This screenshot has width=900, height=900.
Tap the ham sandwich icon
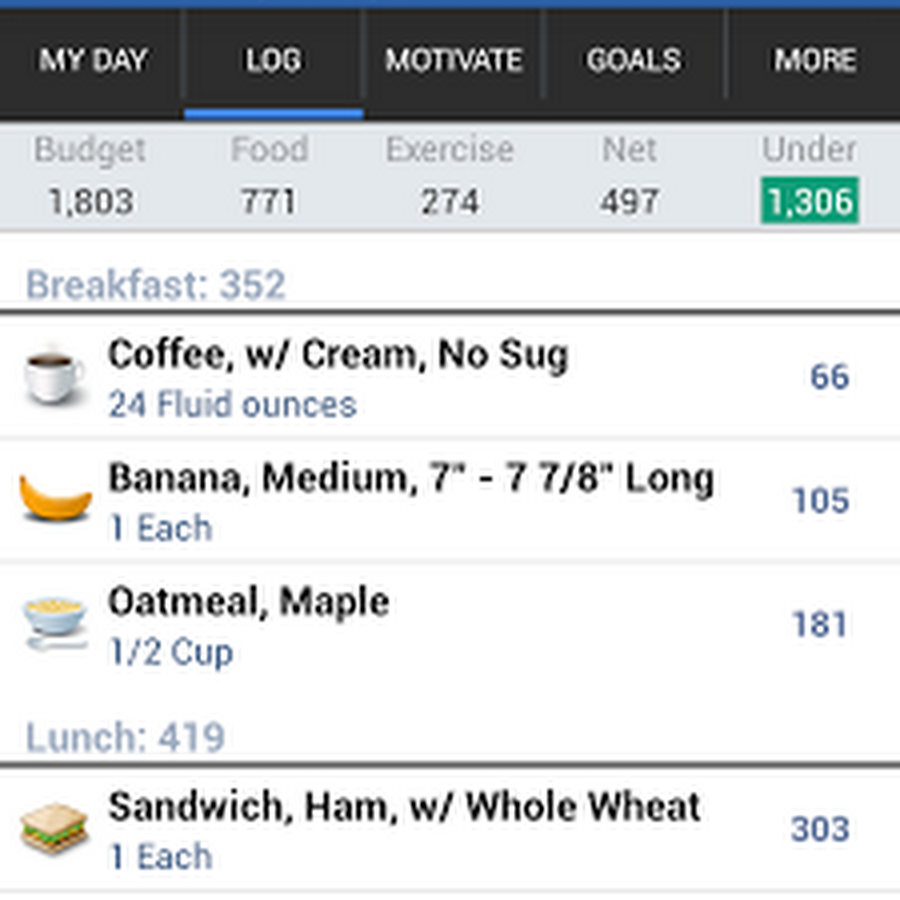(54, 828)
